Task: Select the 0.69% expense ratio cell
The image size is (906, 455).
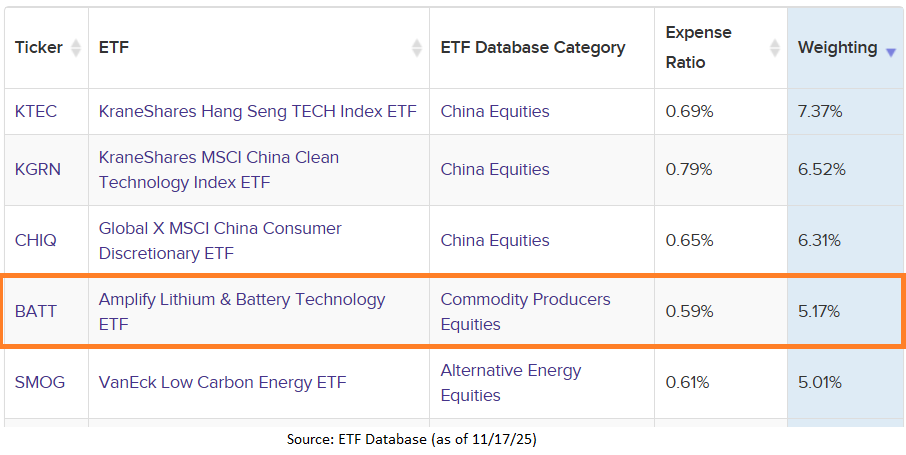Action: 690,111
